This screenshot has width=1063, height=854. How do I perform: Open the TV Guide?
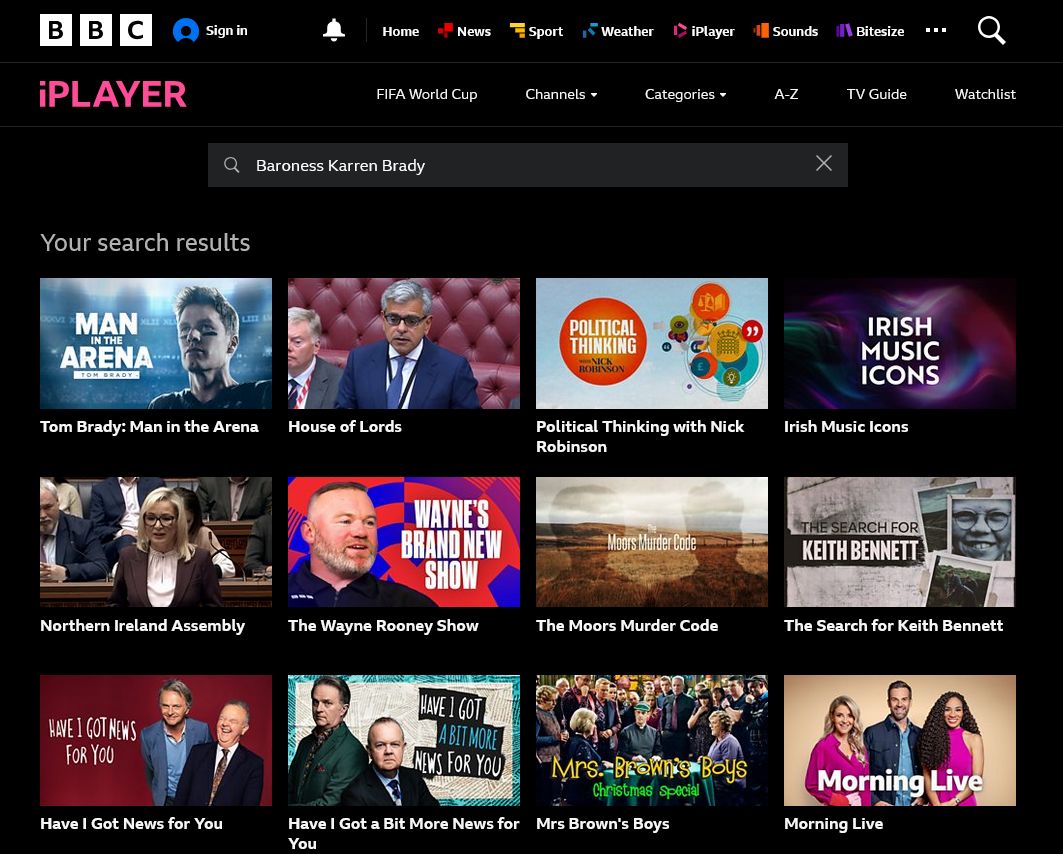[x=877, y=94]
